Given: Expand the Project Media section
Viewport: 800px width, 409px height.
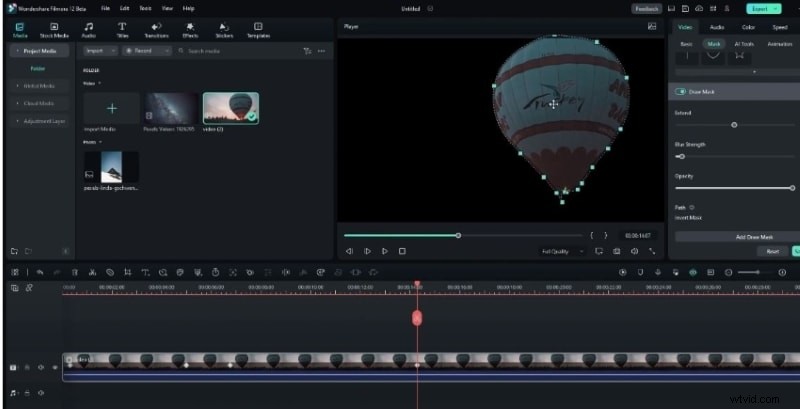Looking at the screenshot, I should (40, 51).
